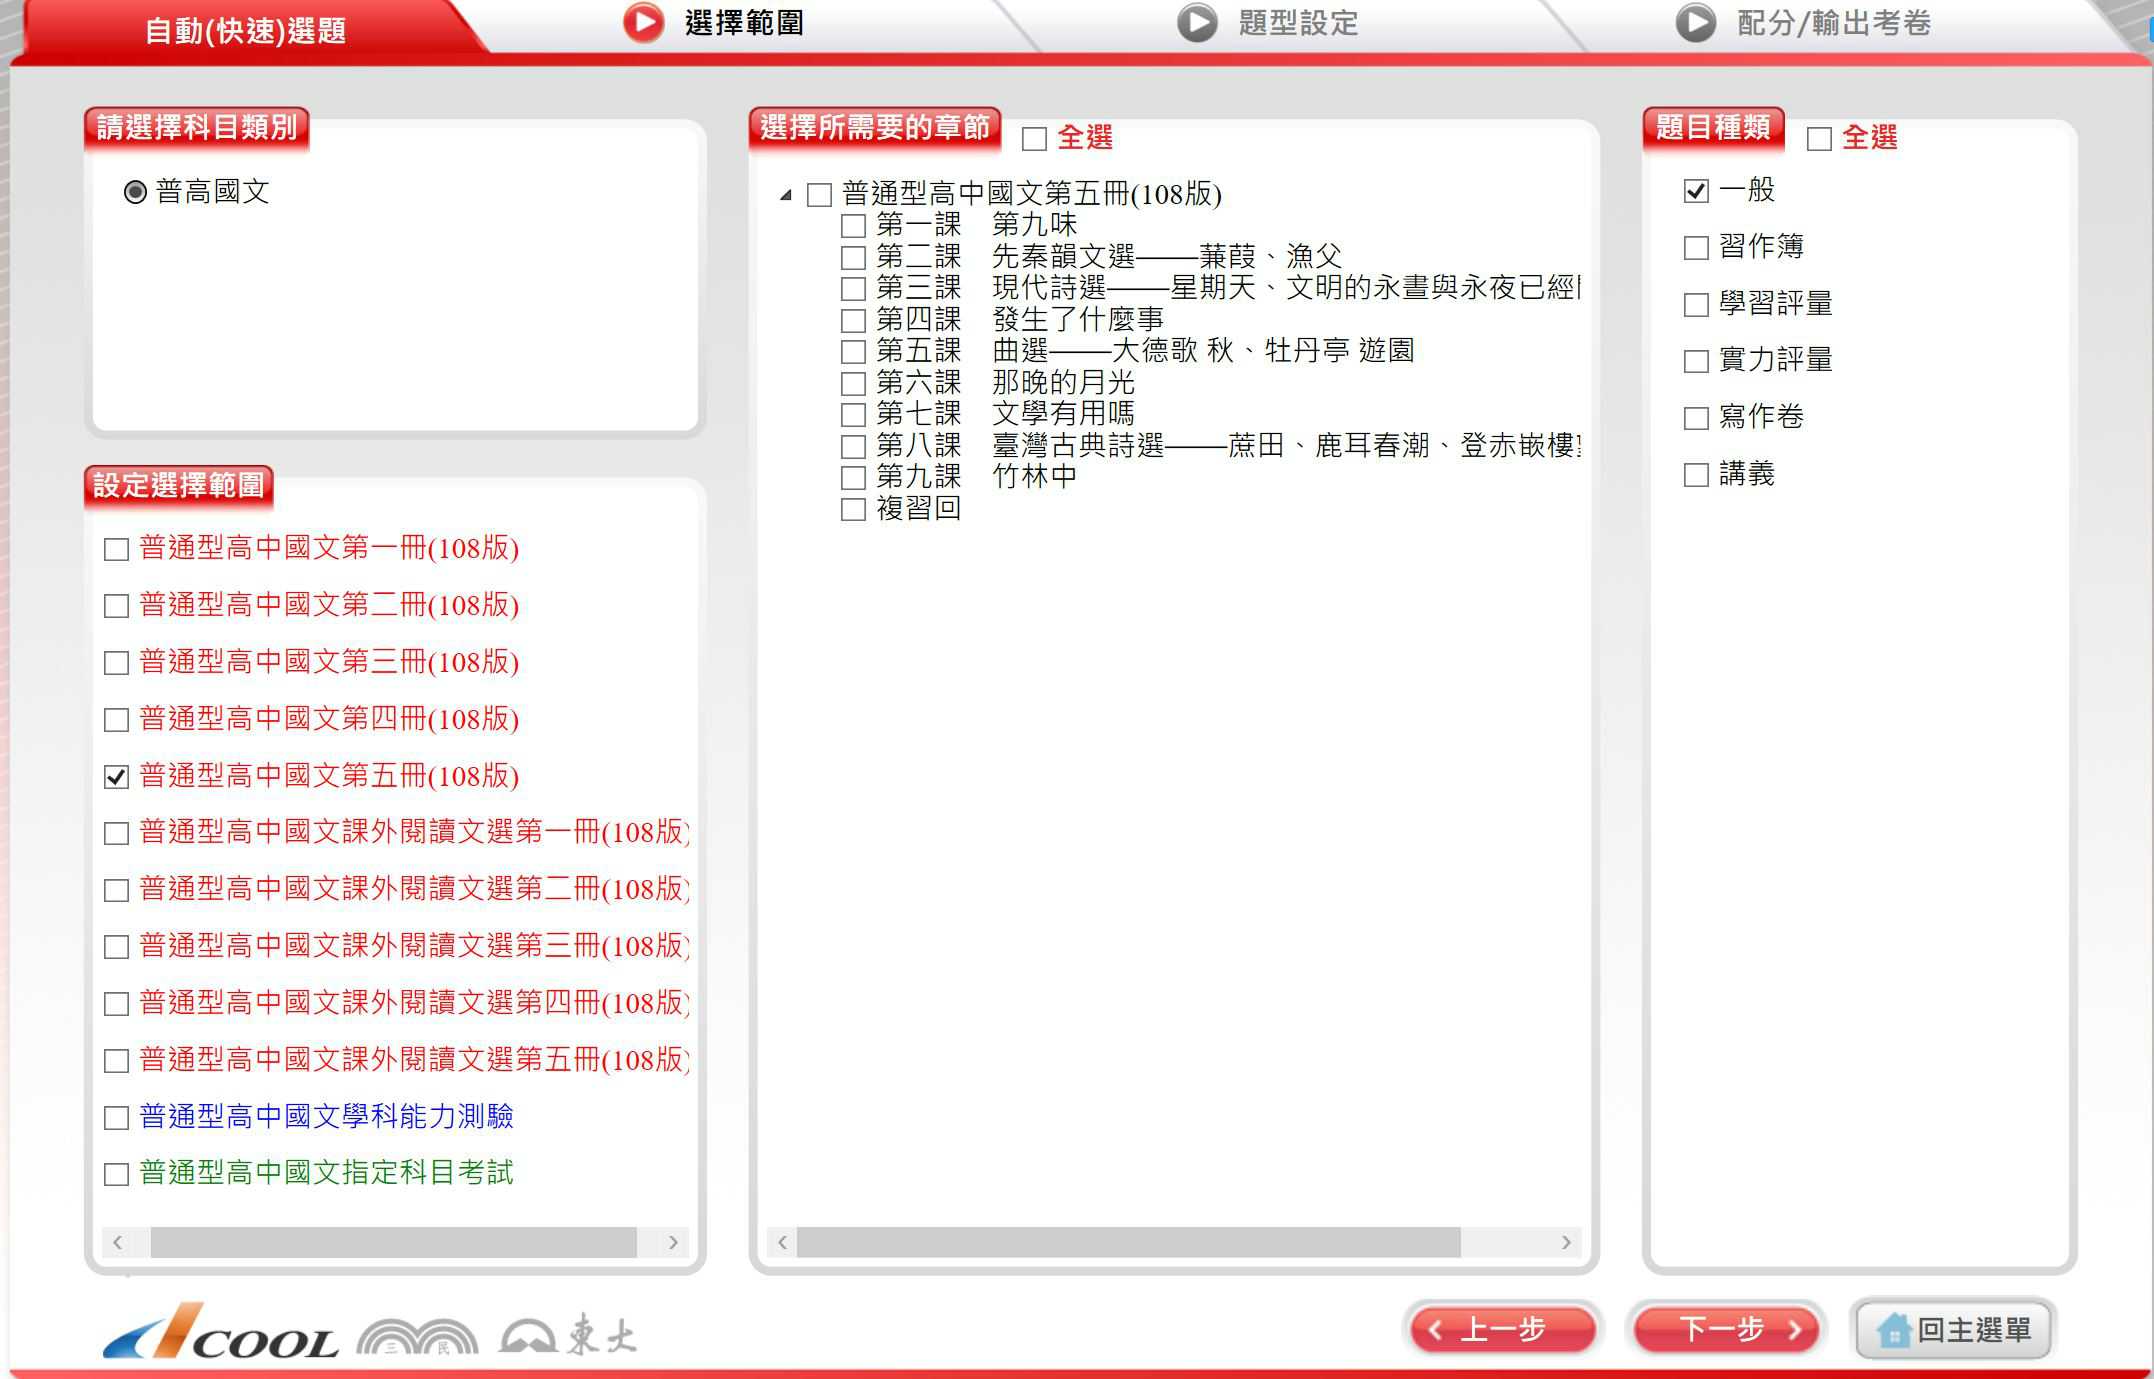
Task: Check 第一課 第九味 chapter
Action: click(x=853, y=226)
